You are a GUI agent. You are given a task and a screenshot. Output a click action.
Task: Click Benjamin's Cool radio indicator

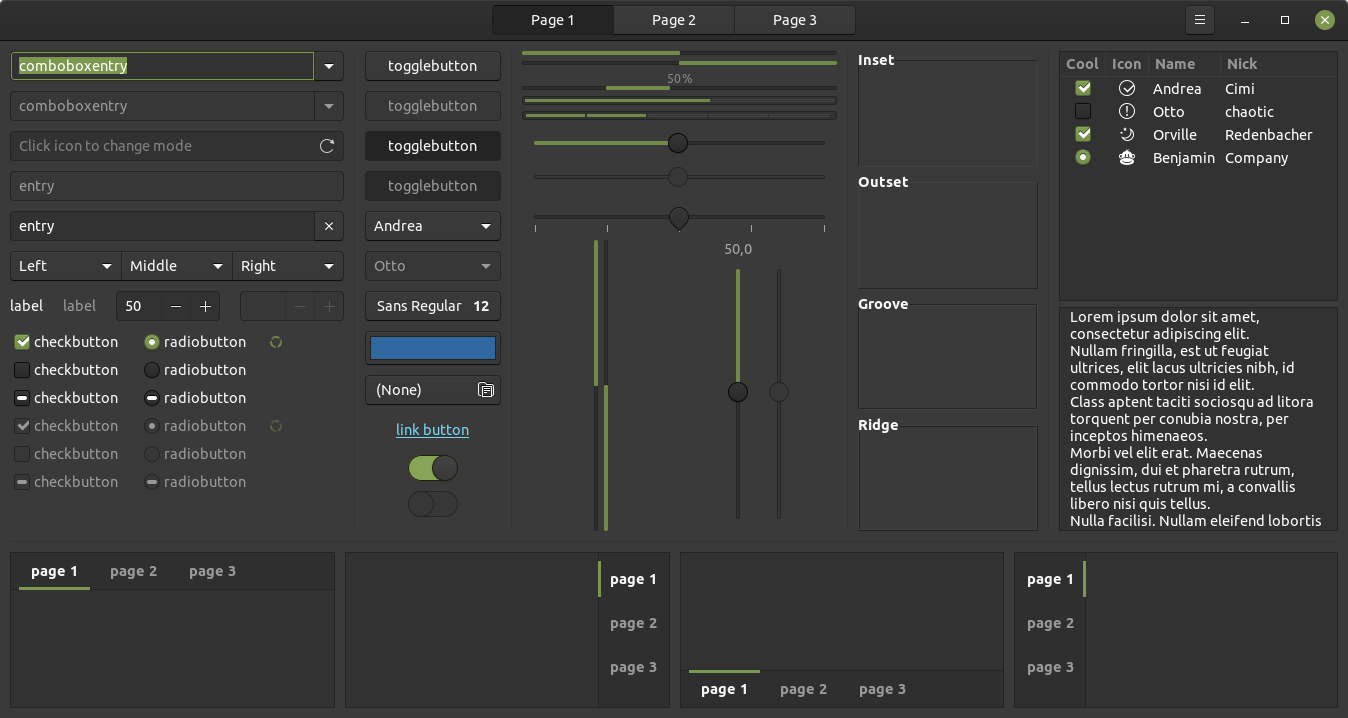click(x=1083, y=158)
